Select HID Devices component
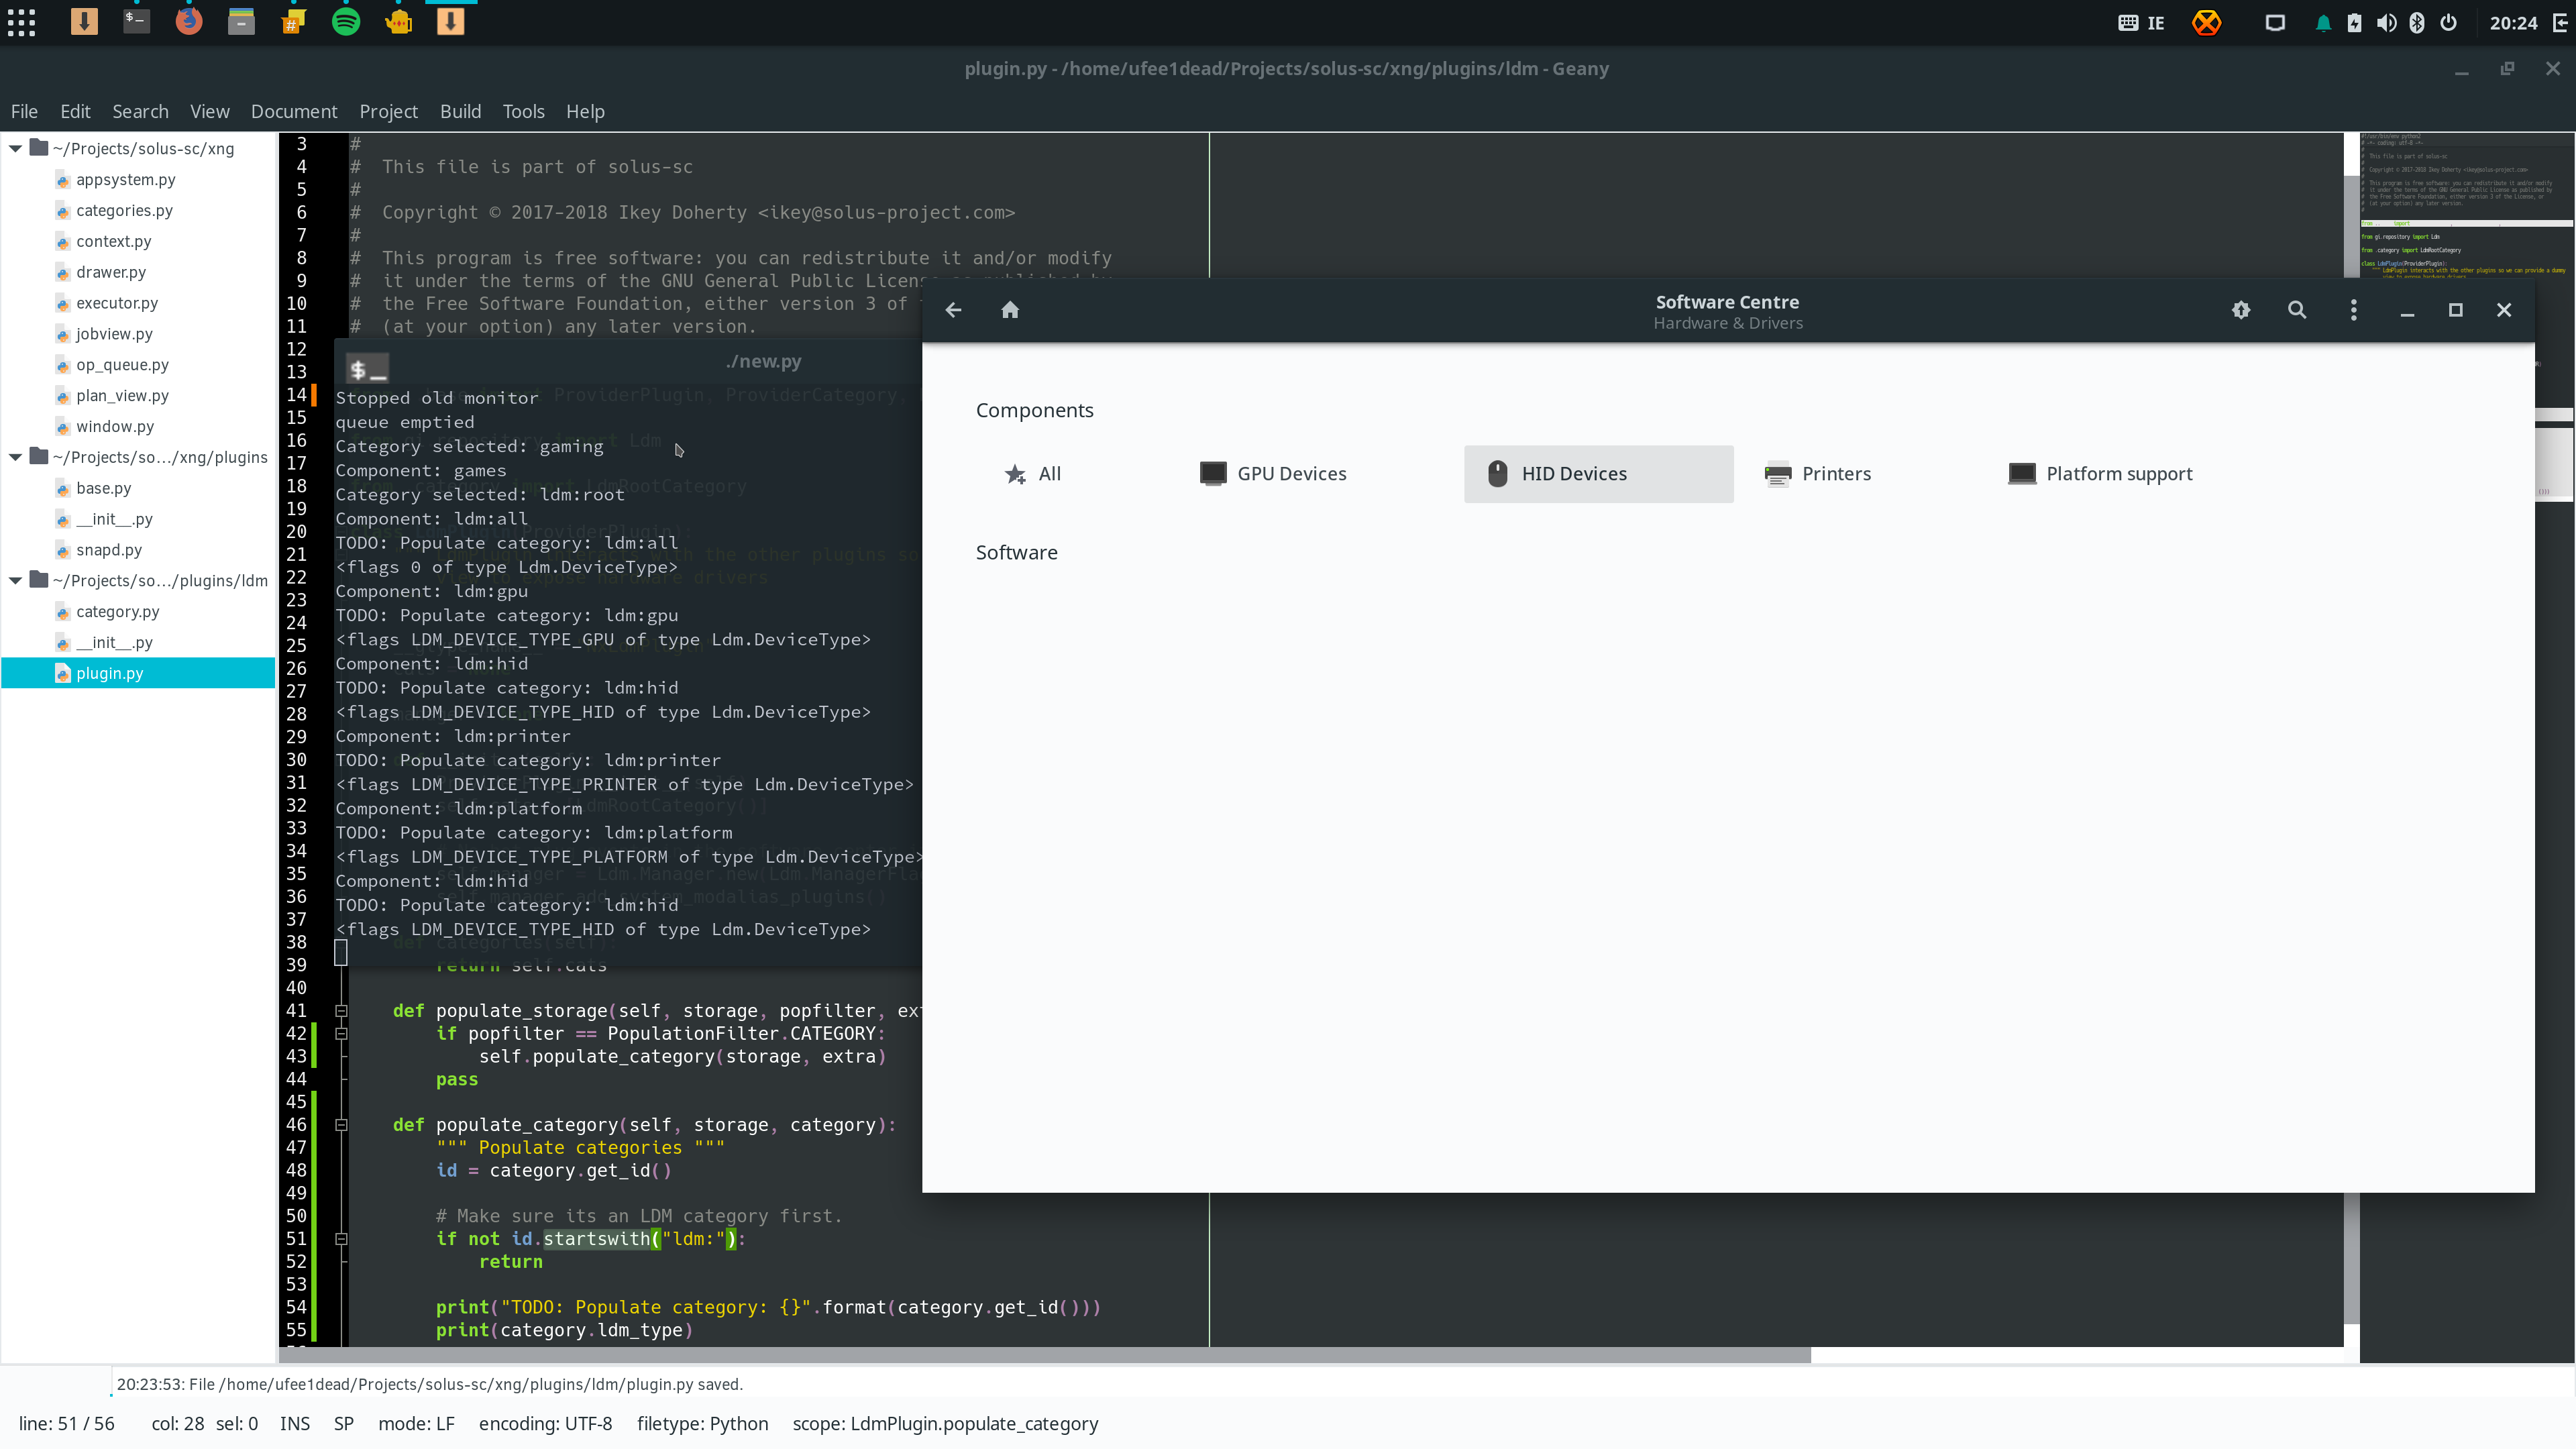 [x=1598, y=473]
